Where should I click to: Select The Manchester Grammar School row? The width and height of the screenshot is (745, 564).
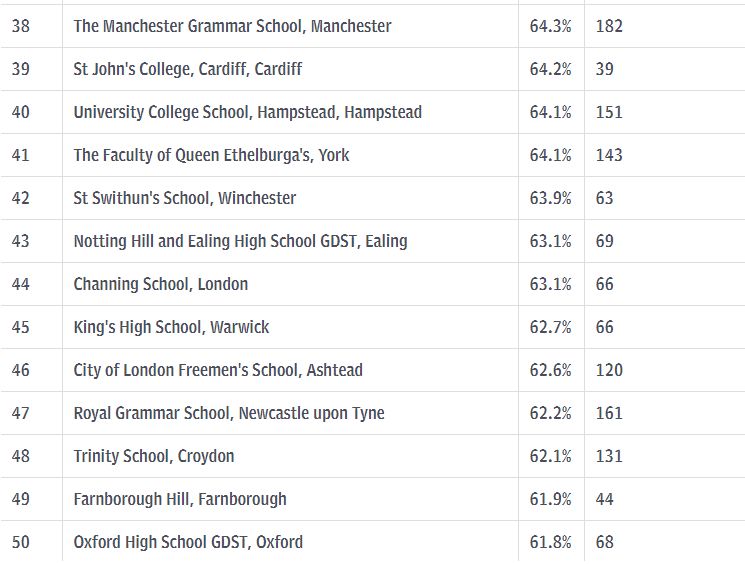(x=372, y=26)
